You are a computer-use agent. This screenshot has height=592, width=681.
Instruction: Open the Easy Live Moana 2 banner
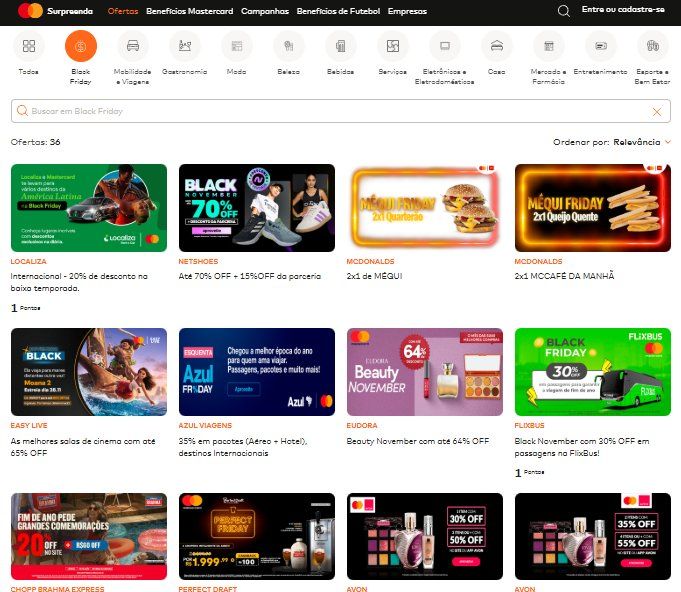(x=89, y=372)
